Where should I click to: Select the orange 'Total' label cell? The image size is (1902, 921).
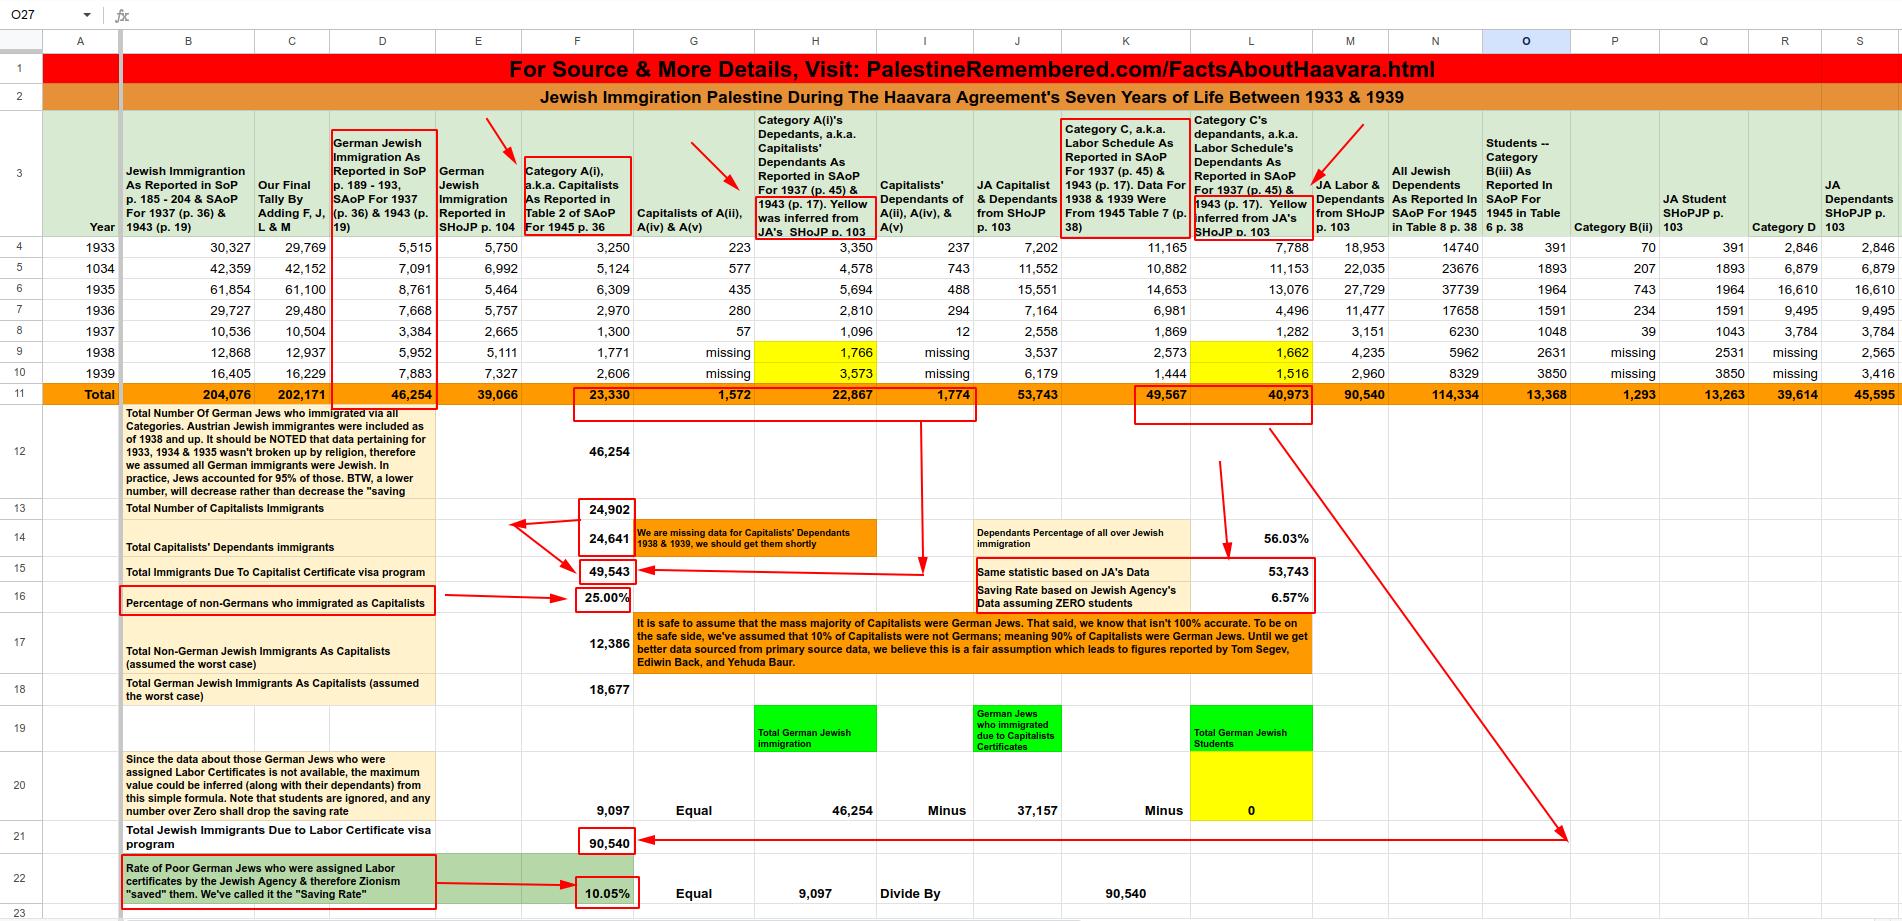(81, 394)
